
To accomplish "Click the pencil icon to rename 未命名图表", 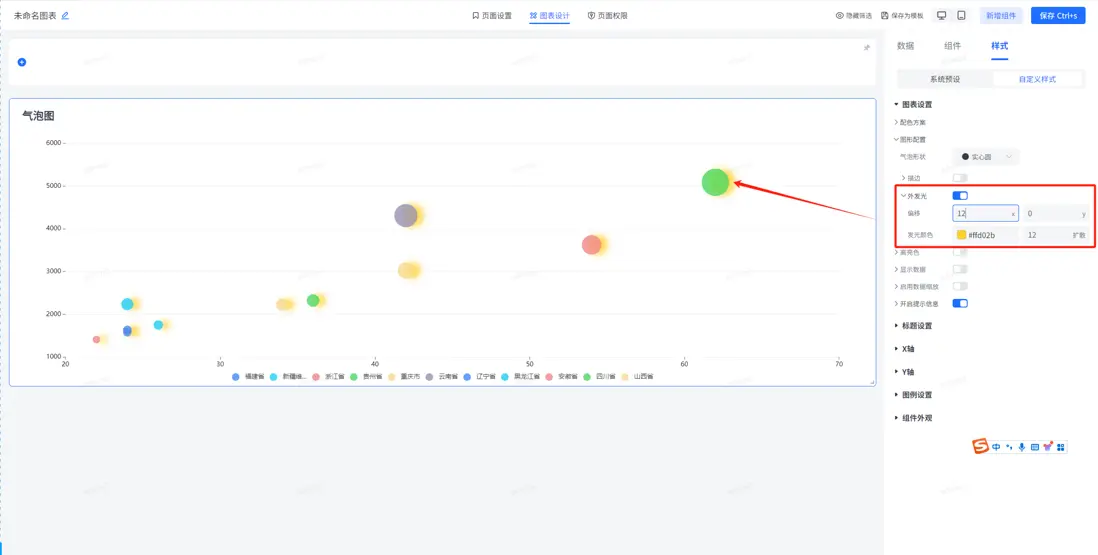I will 65,15.
